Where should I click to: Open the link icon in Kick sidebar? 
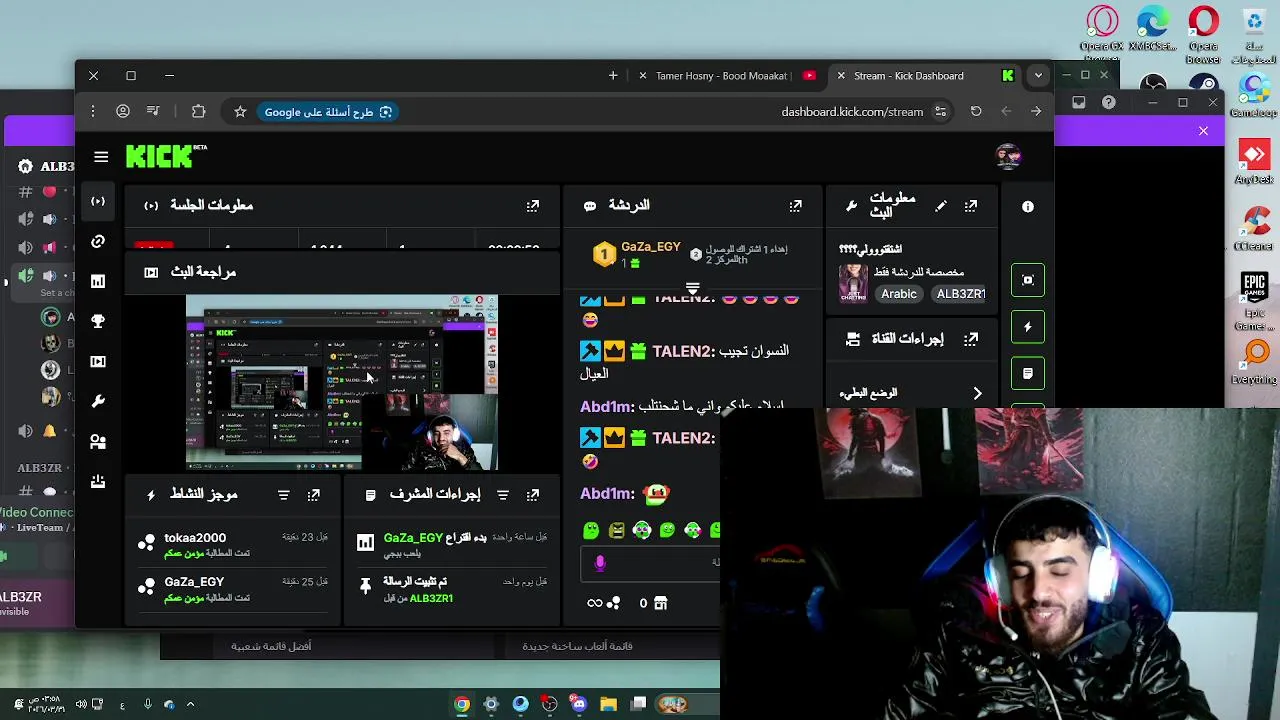(98, 241)
